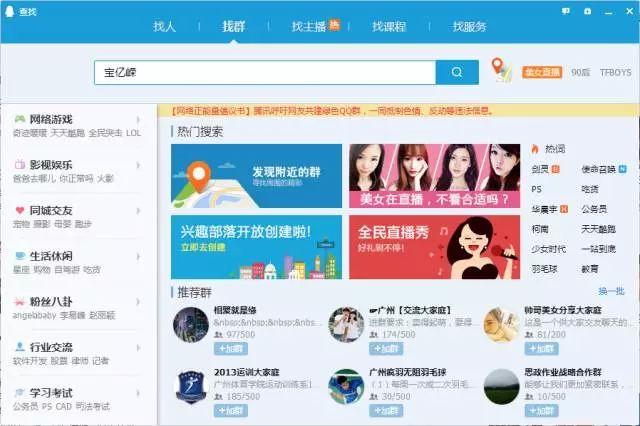Image resolution: width=640 pixels, height=426 pixels.
Task: Click the person icon beside 行业交流
Action: [20, 347]
